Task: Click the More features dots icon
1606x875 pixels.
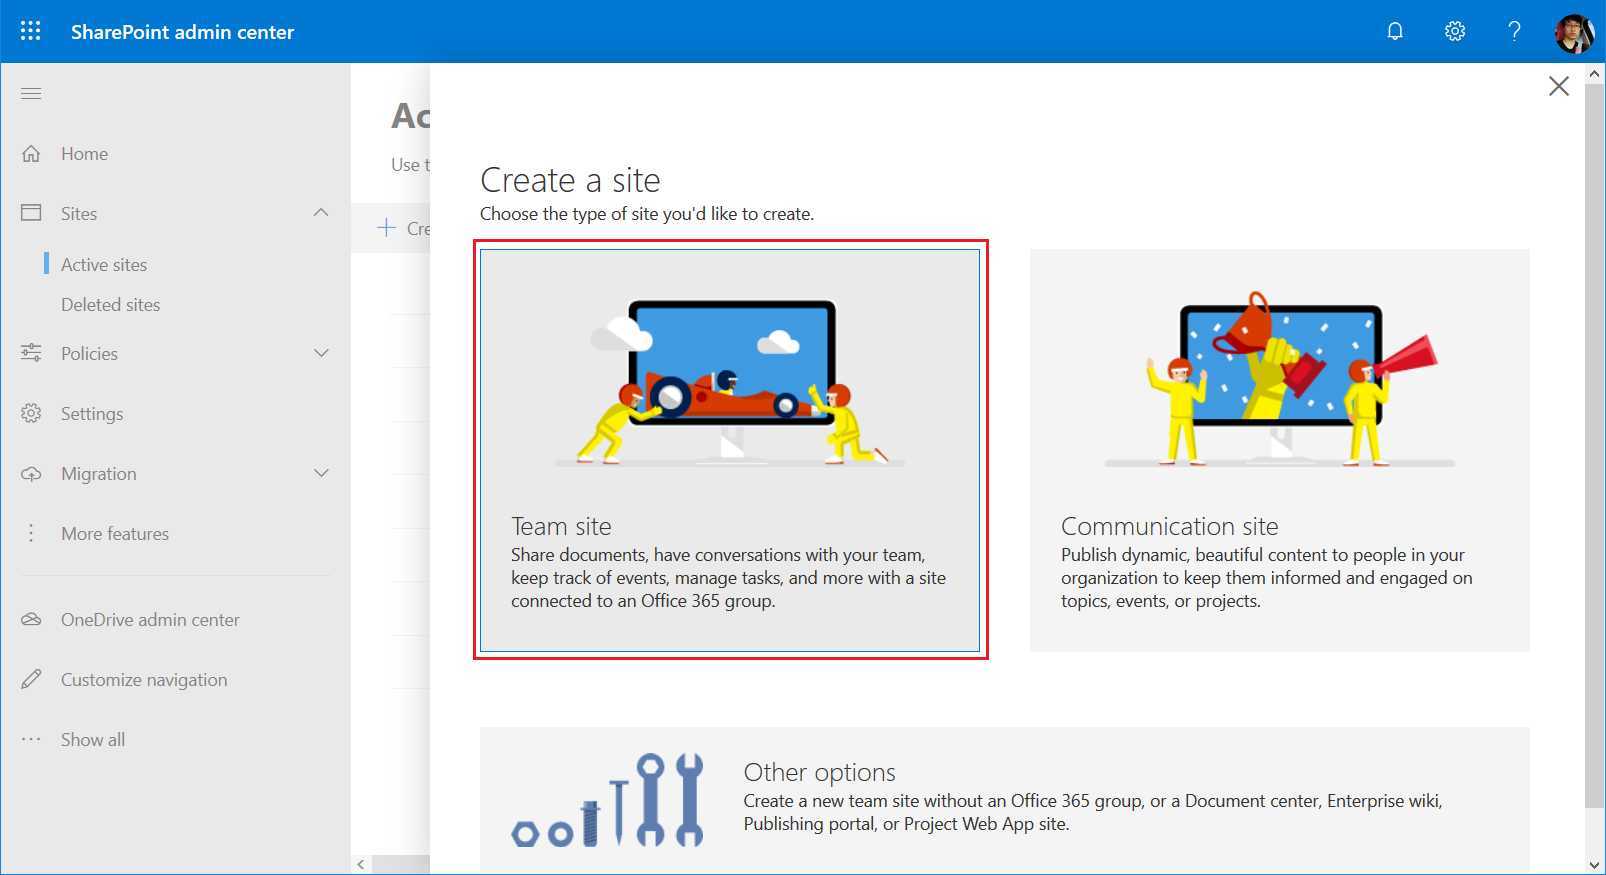Action: click(x=31, y=533)
